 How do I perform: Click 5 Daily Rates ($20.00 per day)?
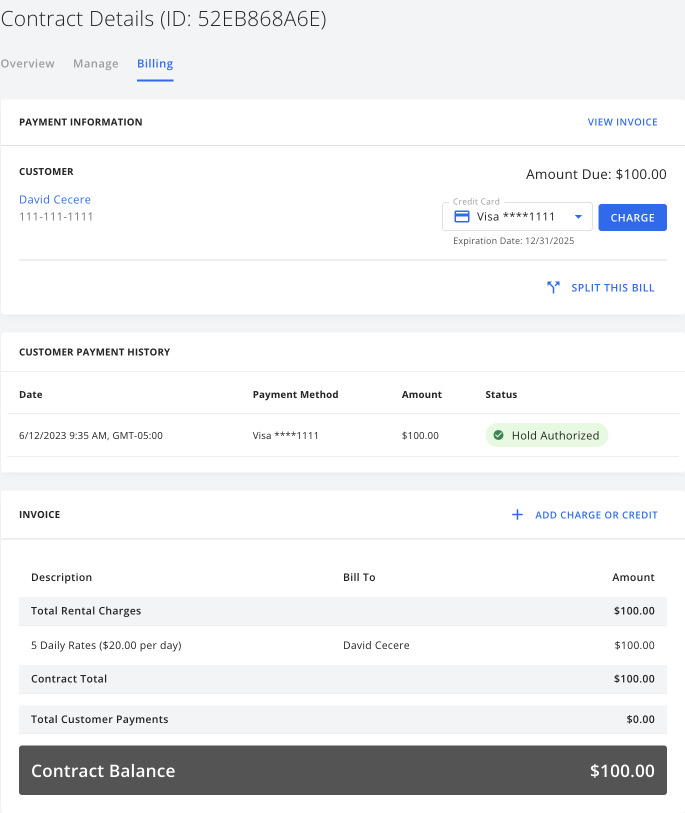[106, 646]
